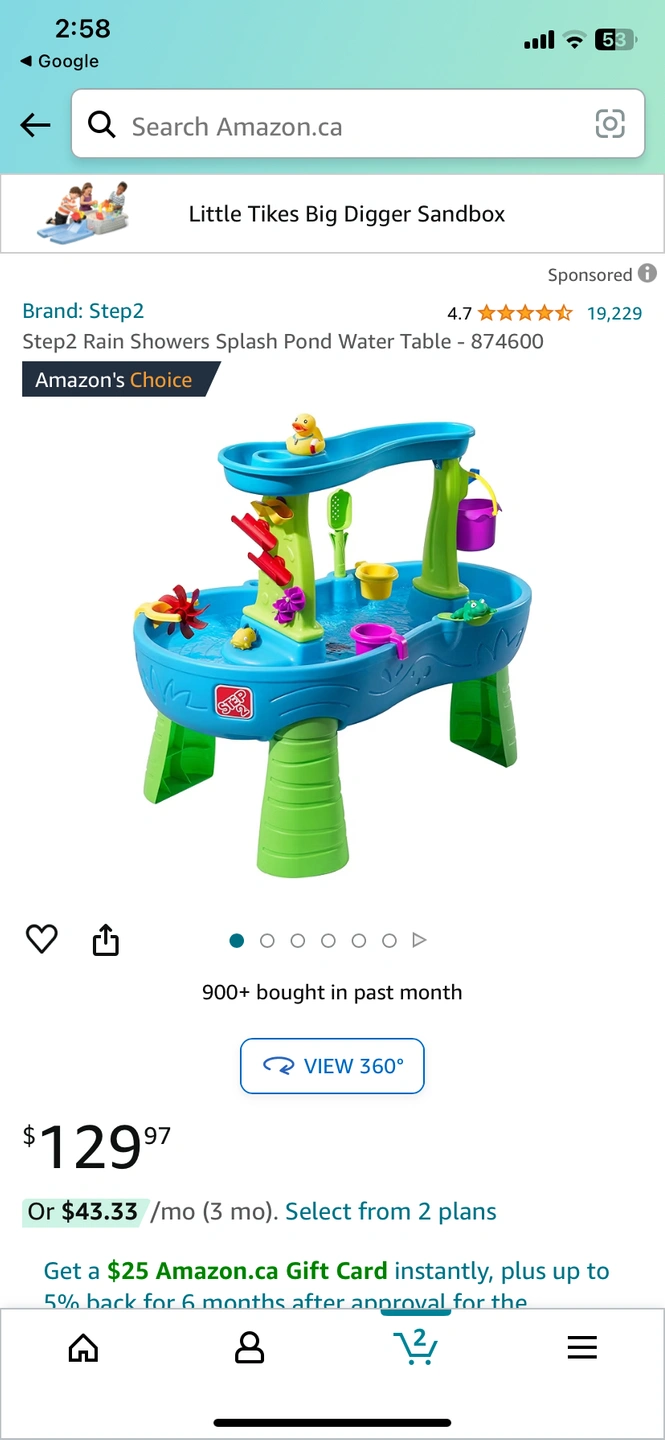Open the 19,229 ratings link

point(614,313)
